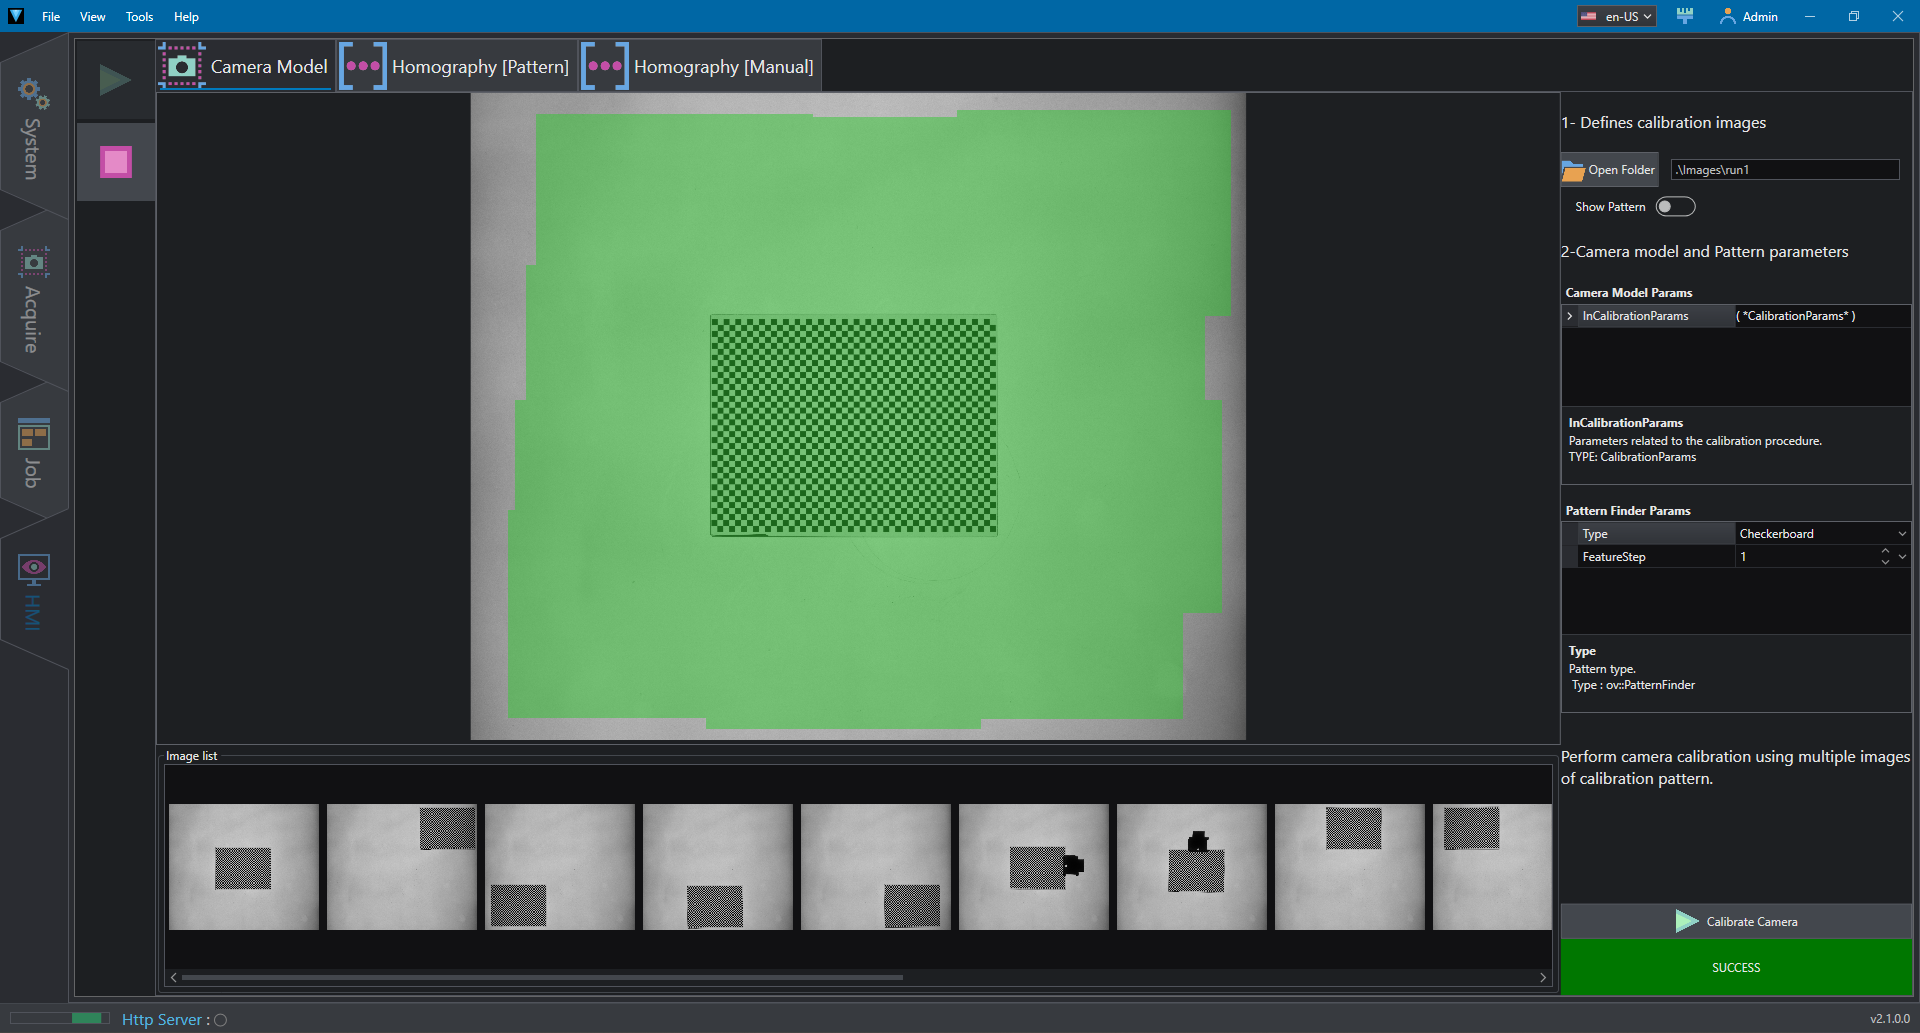Expand the InCalibrationParams tree row

(1570, 316)
